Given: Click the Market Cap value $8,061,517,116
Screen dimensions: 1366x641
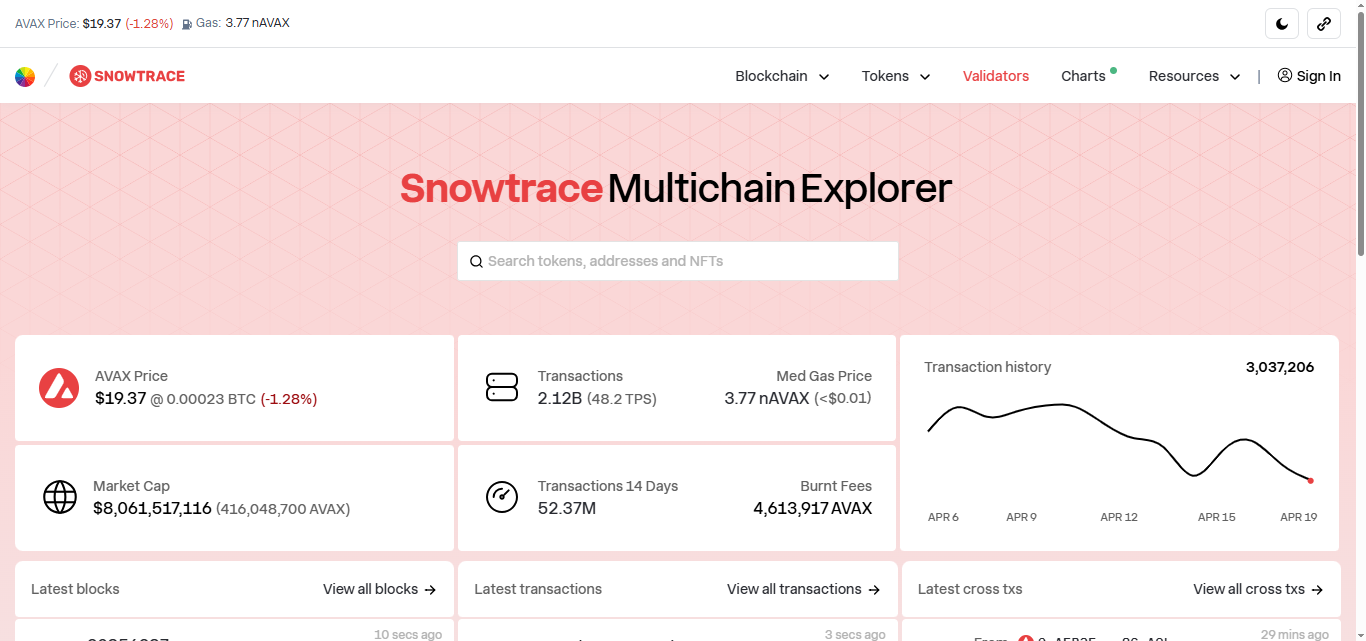Looking at the screenshot, I should click(x=152, y=508).
